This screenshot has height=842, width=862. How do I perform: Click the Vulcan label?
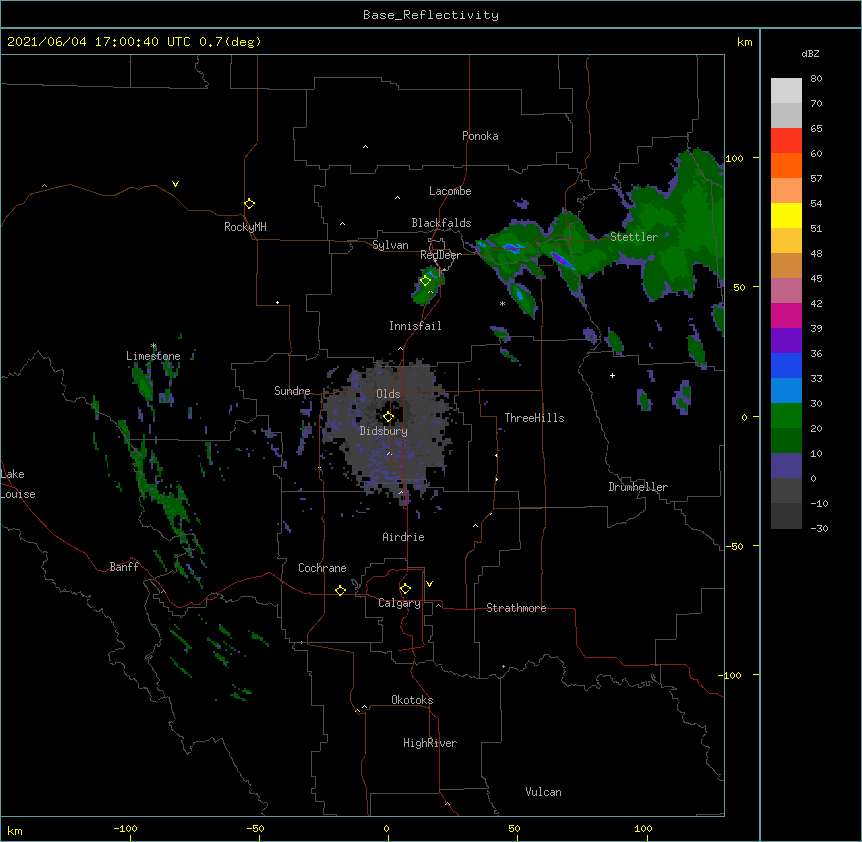(x=543, y=792)
